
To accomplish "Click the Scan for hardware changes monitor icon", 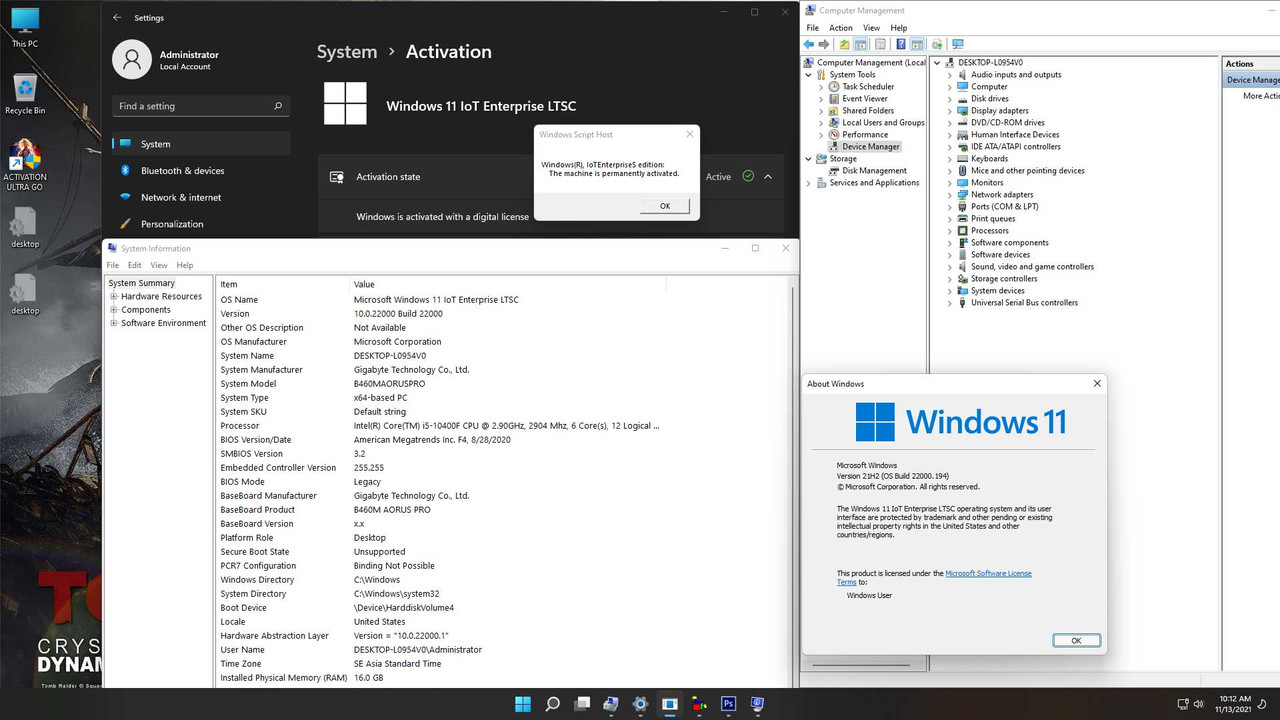I will [958, 44].
